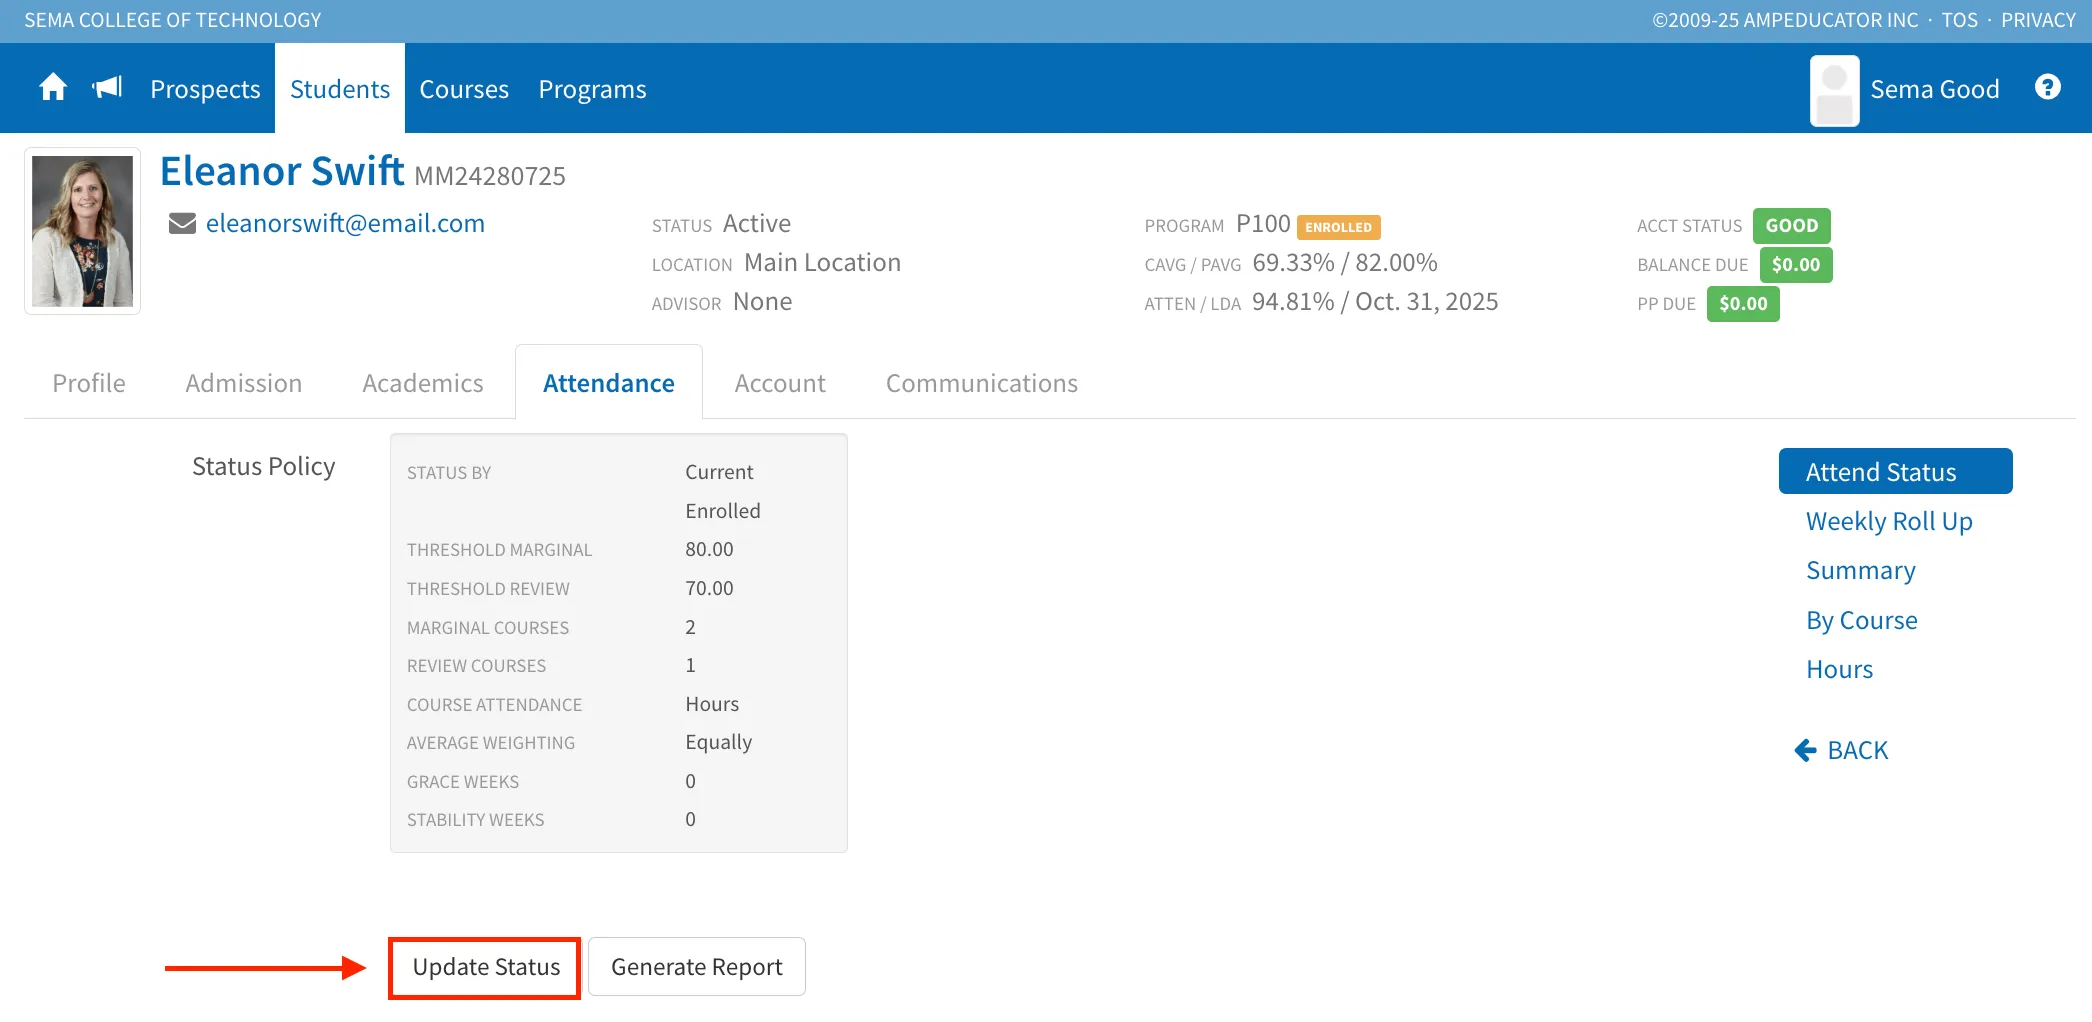Viewport: 2092px width, 1022px height.
Task: Click the Sema Good user avatar
Action: click(1834, 90)
